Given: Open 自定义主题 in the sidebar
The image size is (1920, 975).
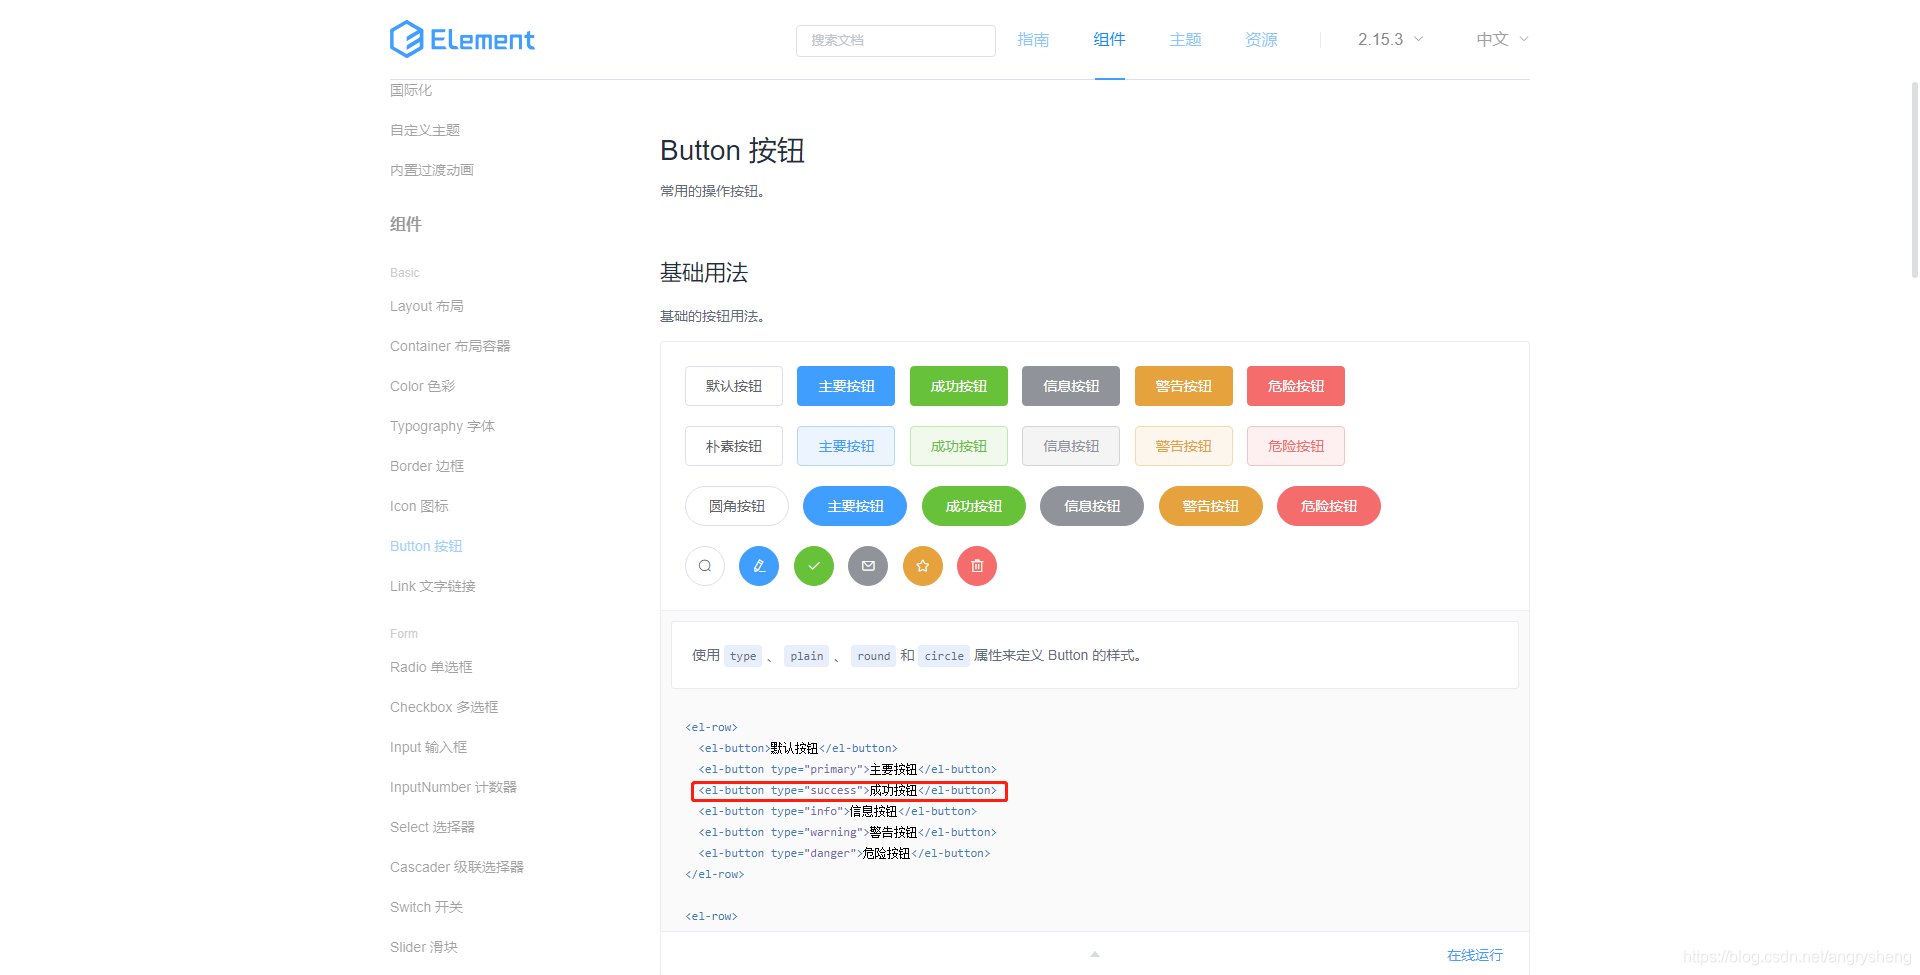Looking at the screenshot, I should [425, 130].
